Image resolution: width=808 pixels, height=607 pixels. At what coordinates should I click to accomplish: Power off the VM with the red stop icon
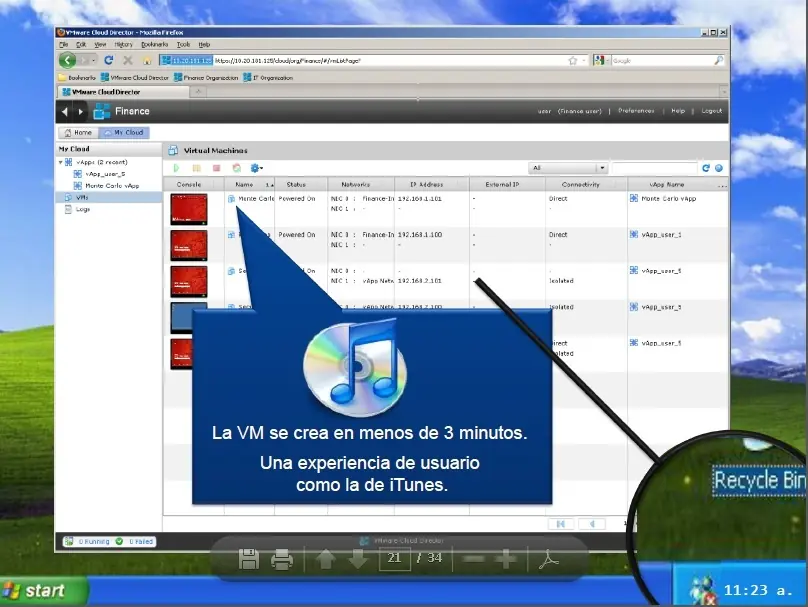pos(216,168)
